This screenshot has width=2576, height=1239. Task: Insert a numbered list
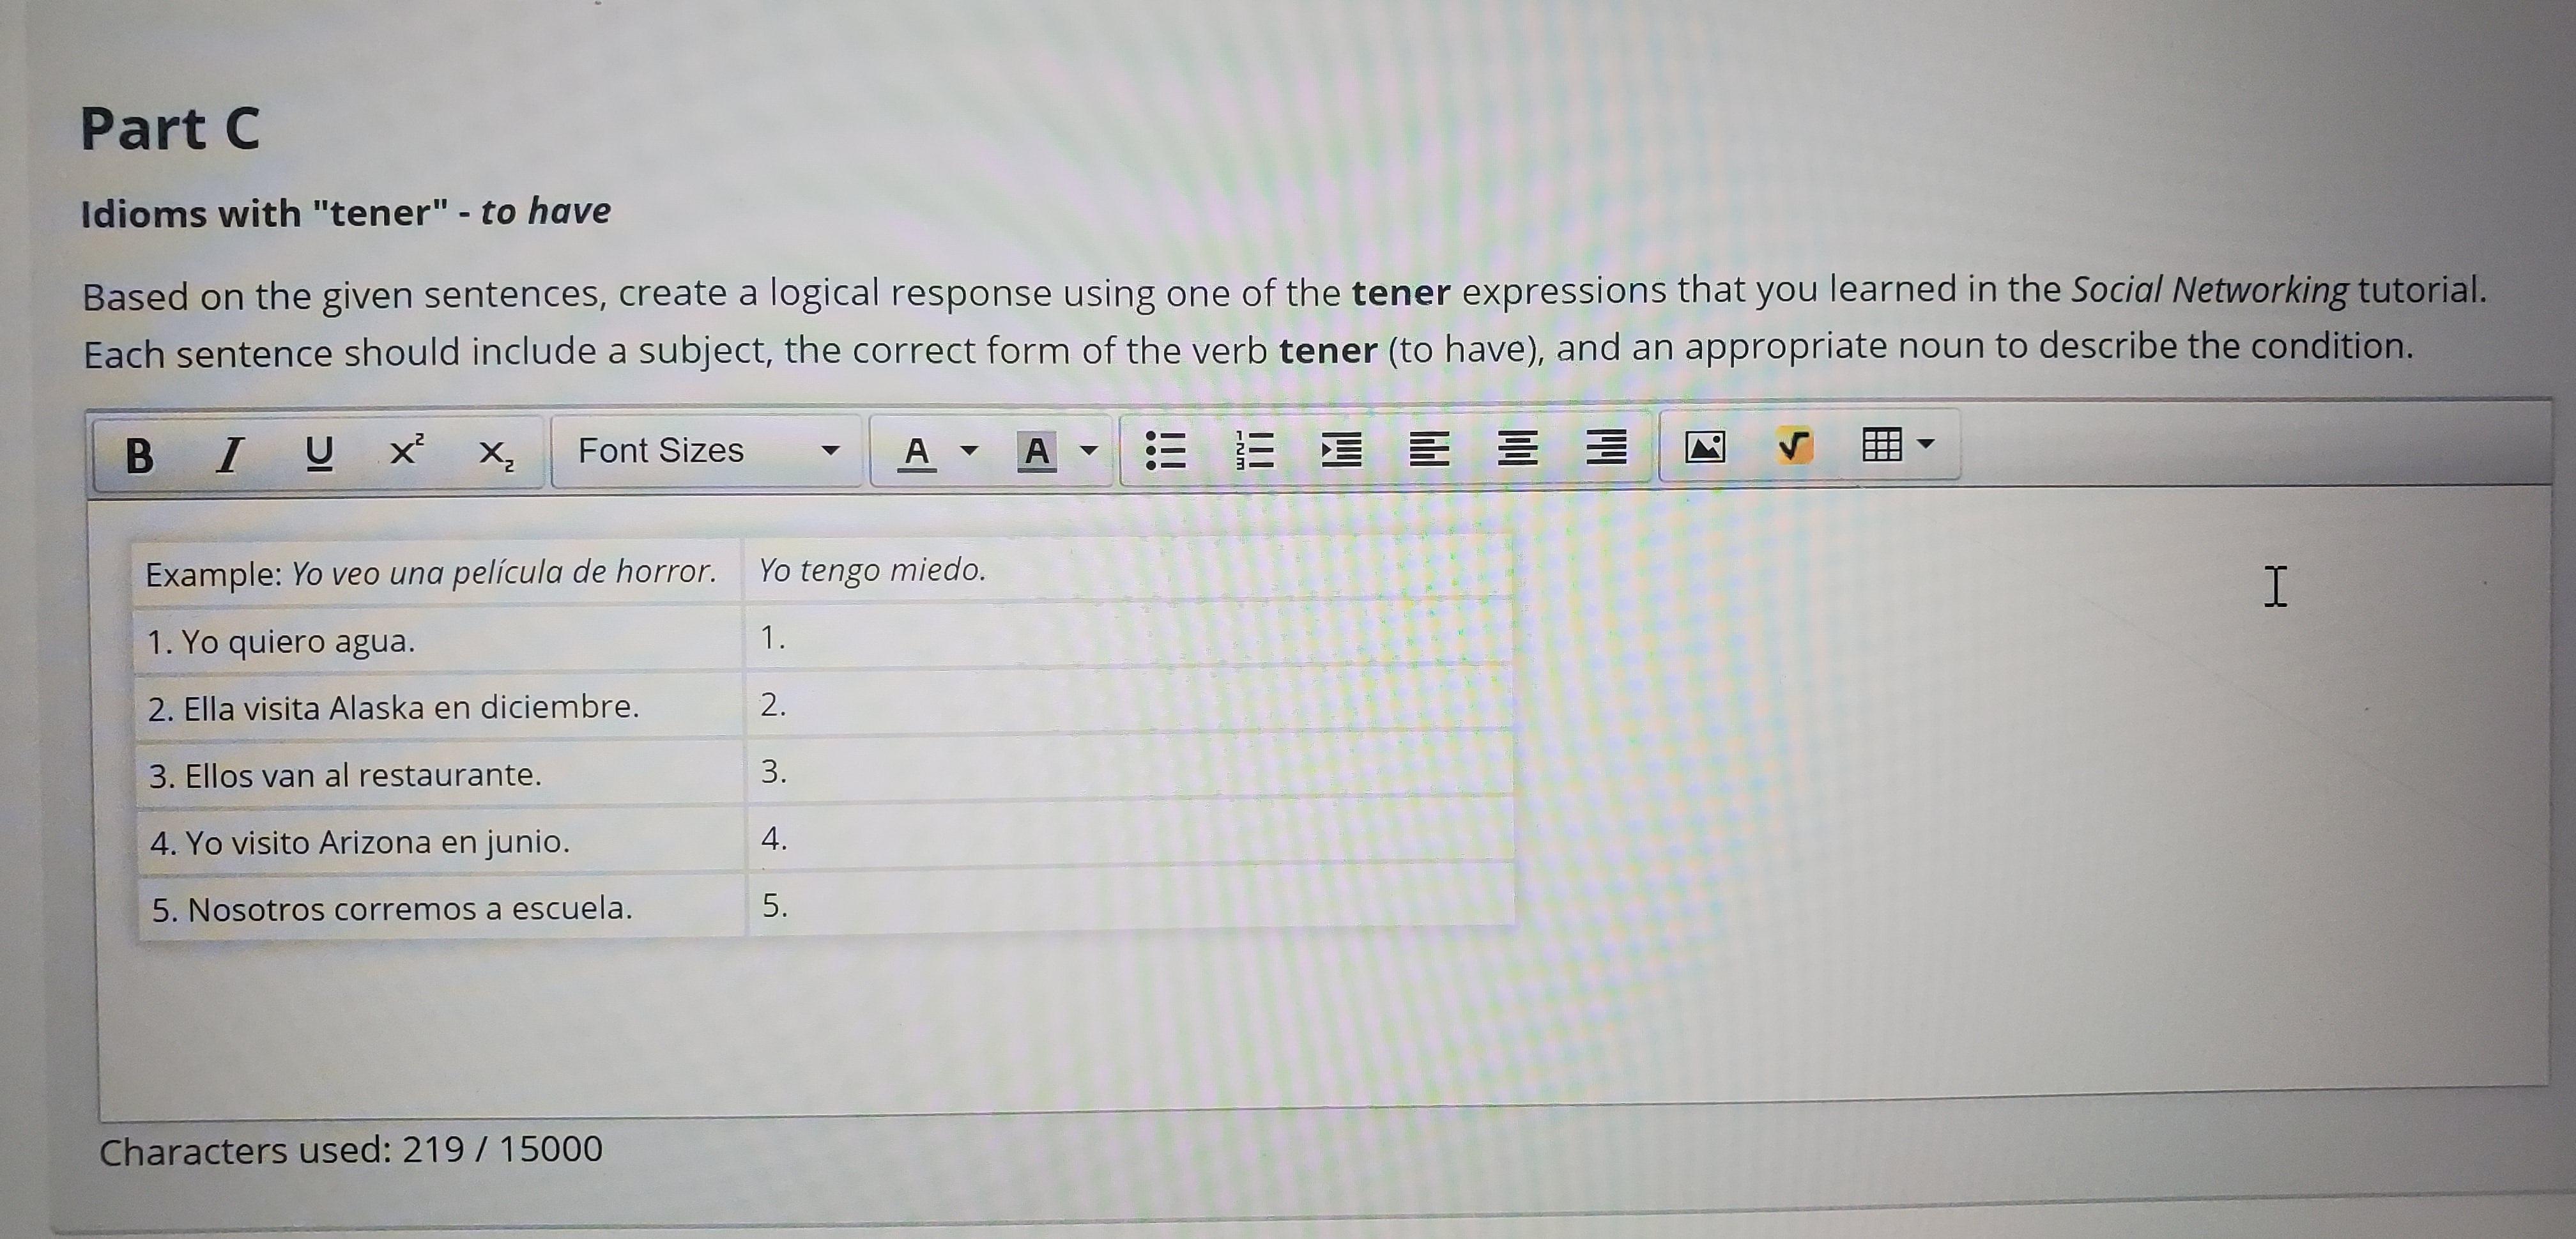[1254, 450]
